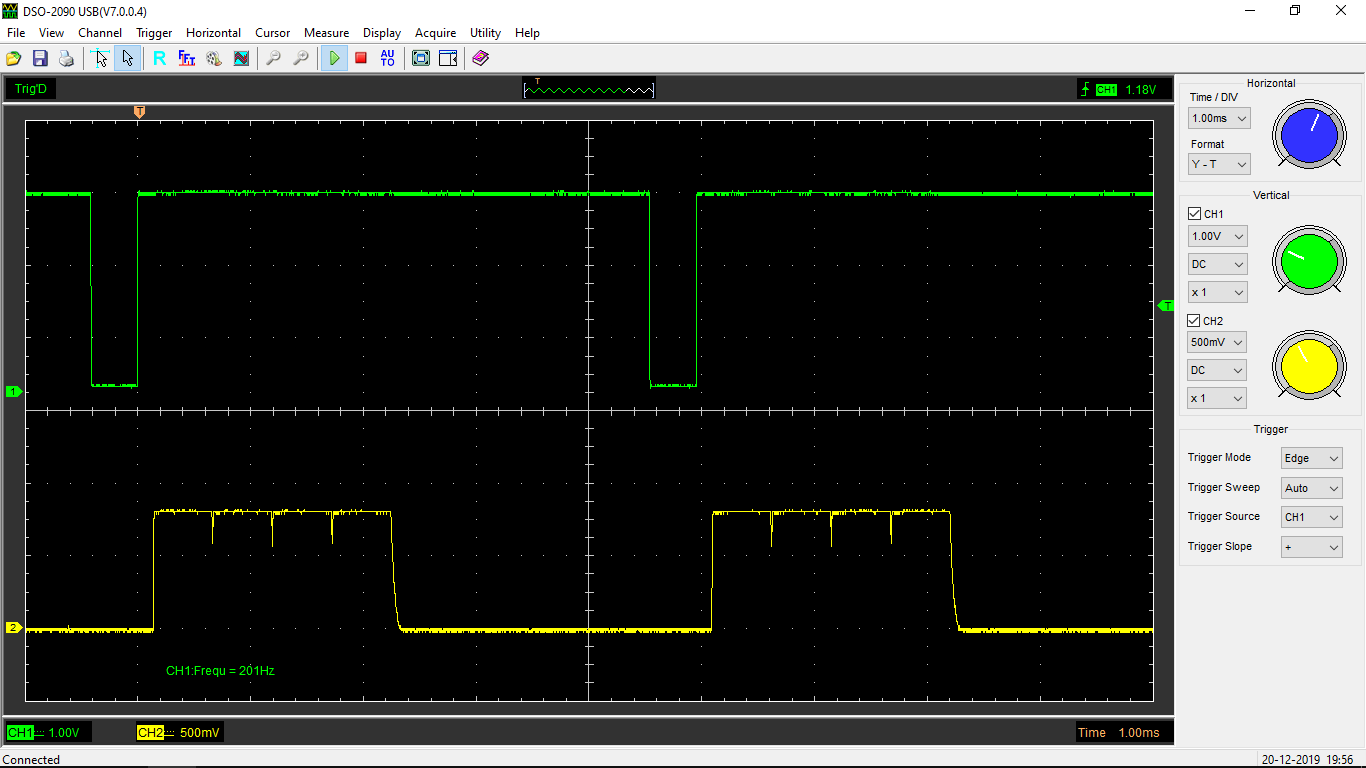The height and width of the screenshot is (768, 1366).
Task: Click the green CH1 vertical knob
Action: tap(1309, 260)
